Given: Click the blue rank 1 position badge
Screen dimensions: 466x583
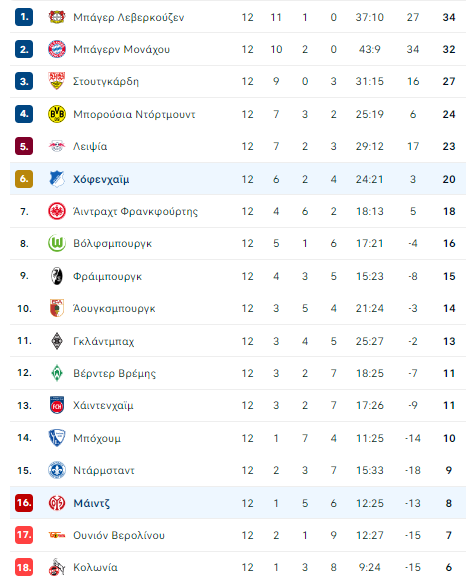Looking at the screenshot, I should [x=24, y=17].
